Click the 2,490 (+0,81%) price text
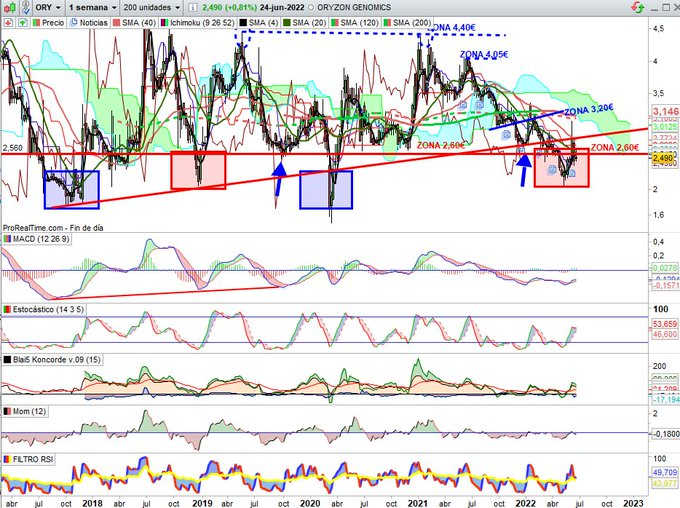 click(x=230, y=7)
